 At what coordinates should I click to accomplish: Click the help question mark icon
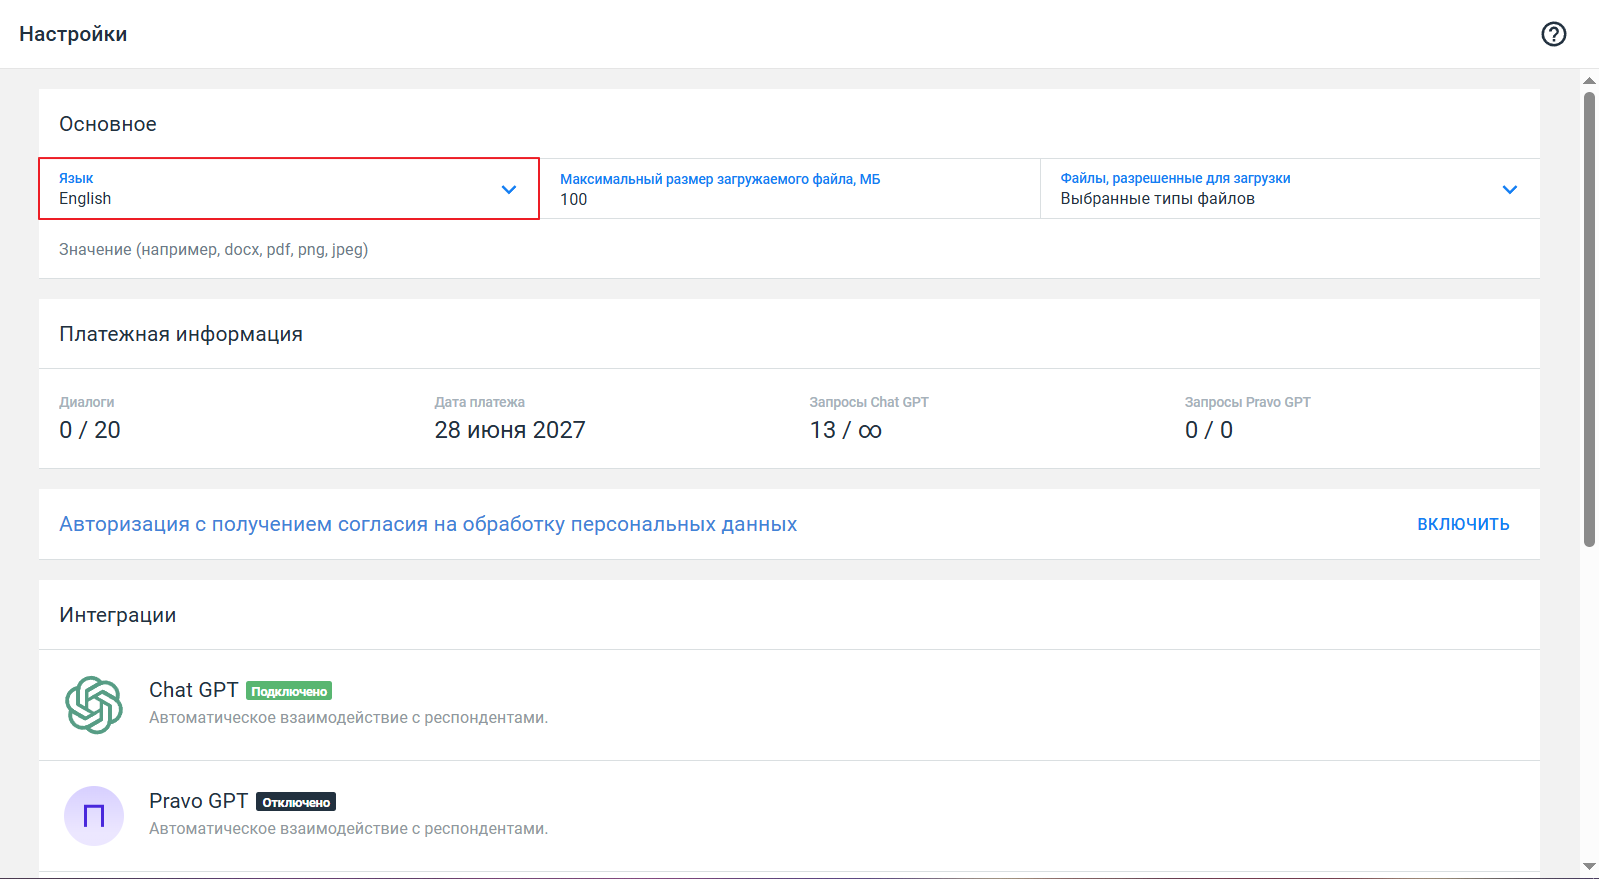1553,34
